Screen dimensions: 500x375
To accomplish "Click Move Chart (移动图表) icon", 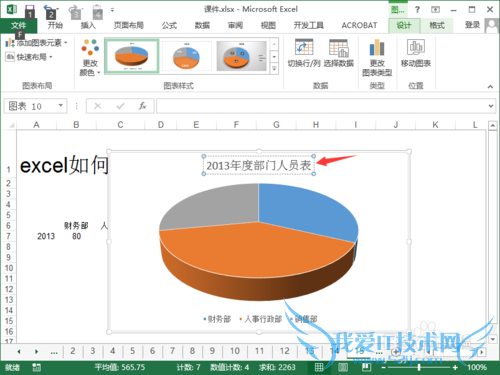I will click(x=416, y=47).
